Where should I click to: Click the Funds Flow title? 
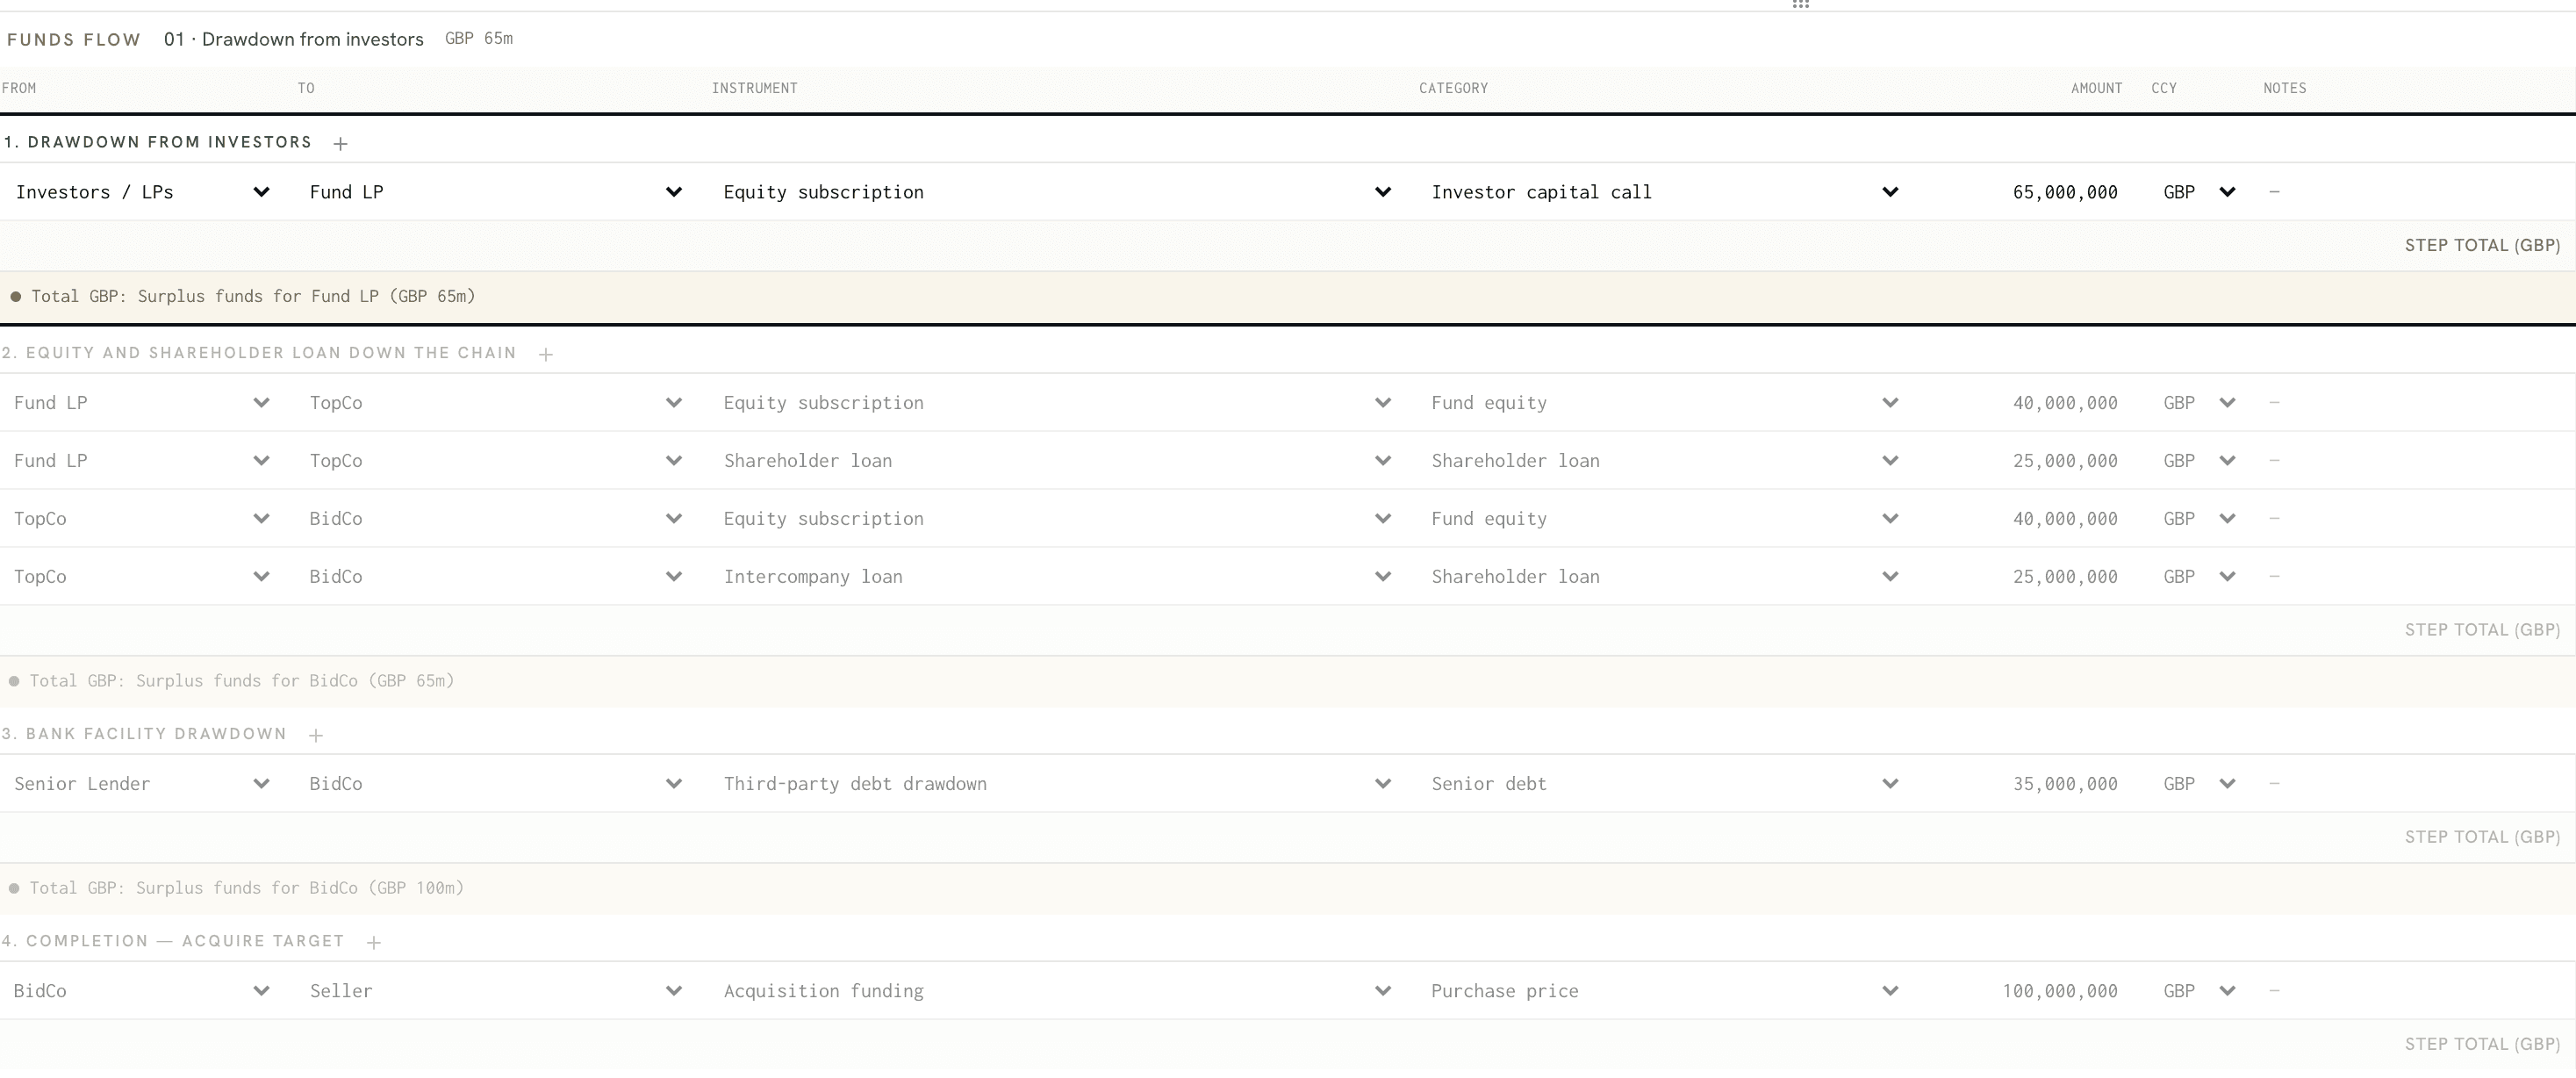tap(74, 40)
